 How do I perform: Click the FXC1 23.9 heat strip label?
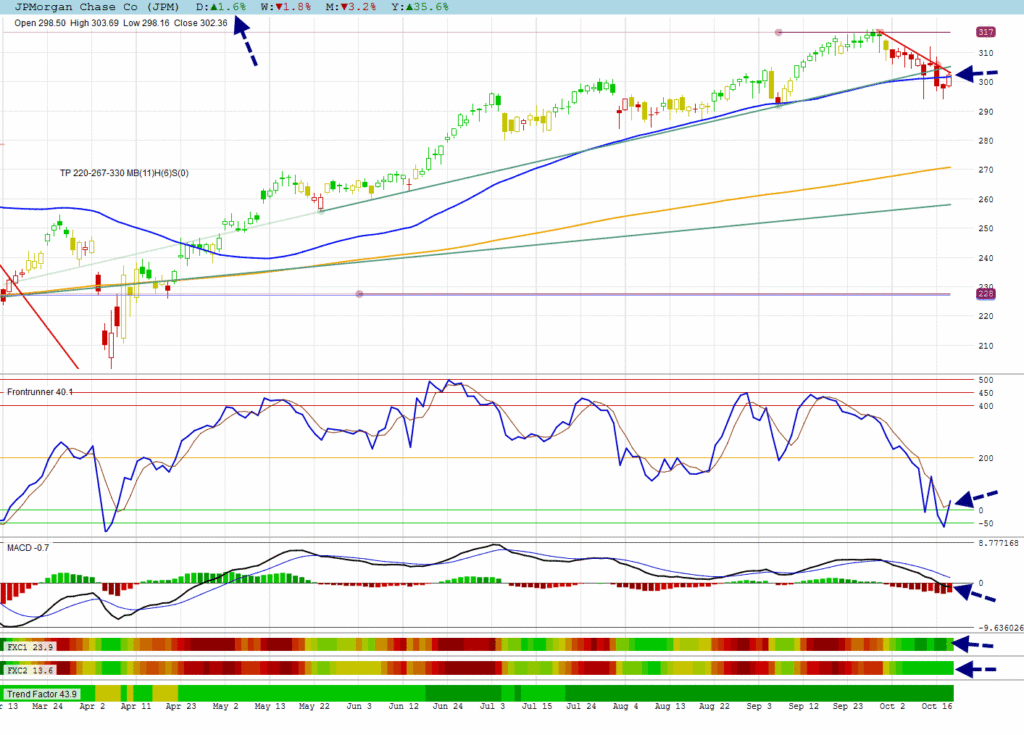30,647
